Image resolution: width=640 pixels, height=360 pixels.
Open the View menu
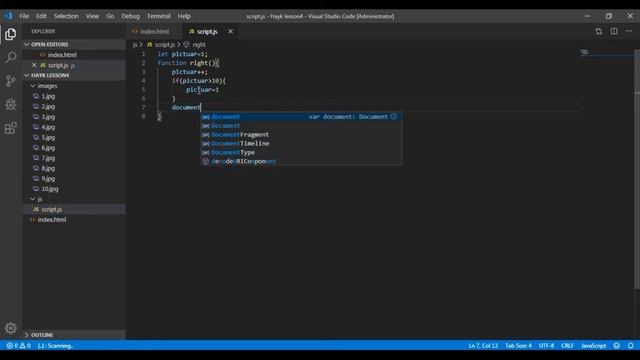[92, 16]
